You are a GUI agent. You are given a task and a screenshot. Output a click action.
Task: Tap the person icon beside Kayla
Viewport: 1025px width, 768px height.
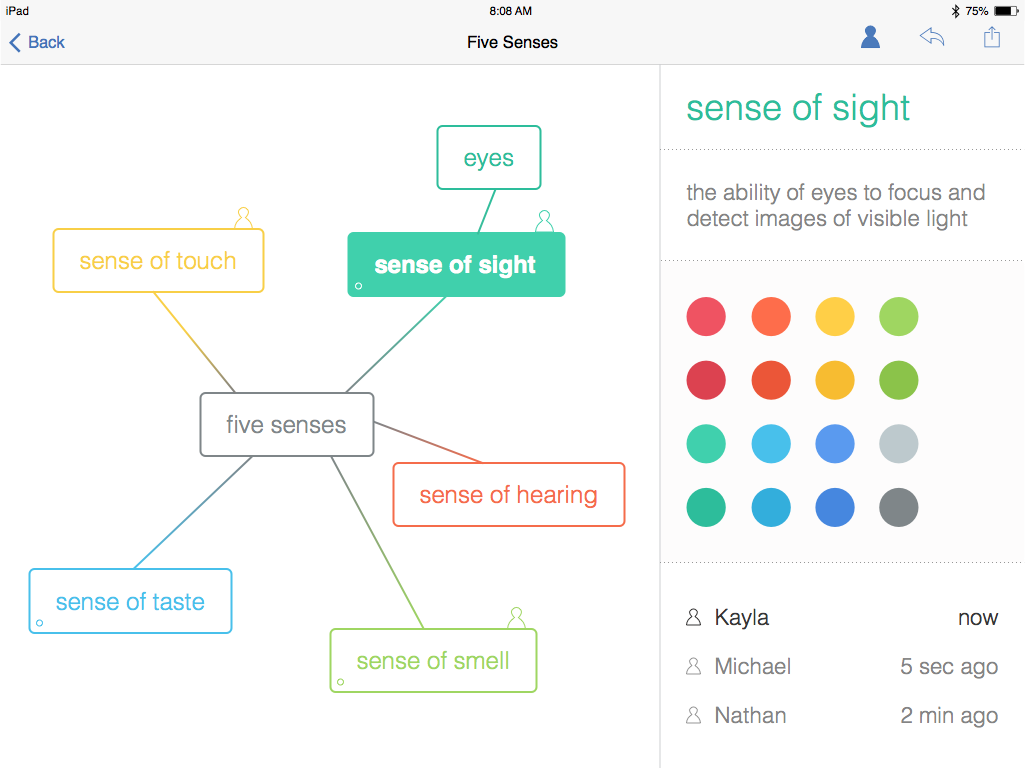(x=694, y=617)
